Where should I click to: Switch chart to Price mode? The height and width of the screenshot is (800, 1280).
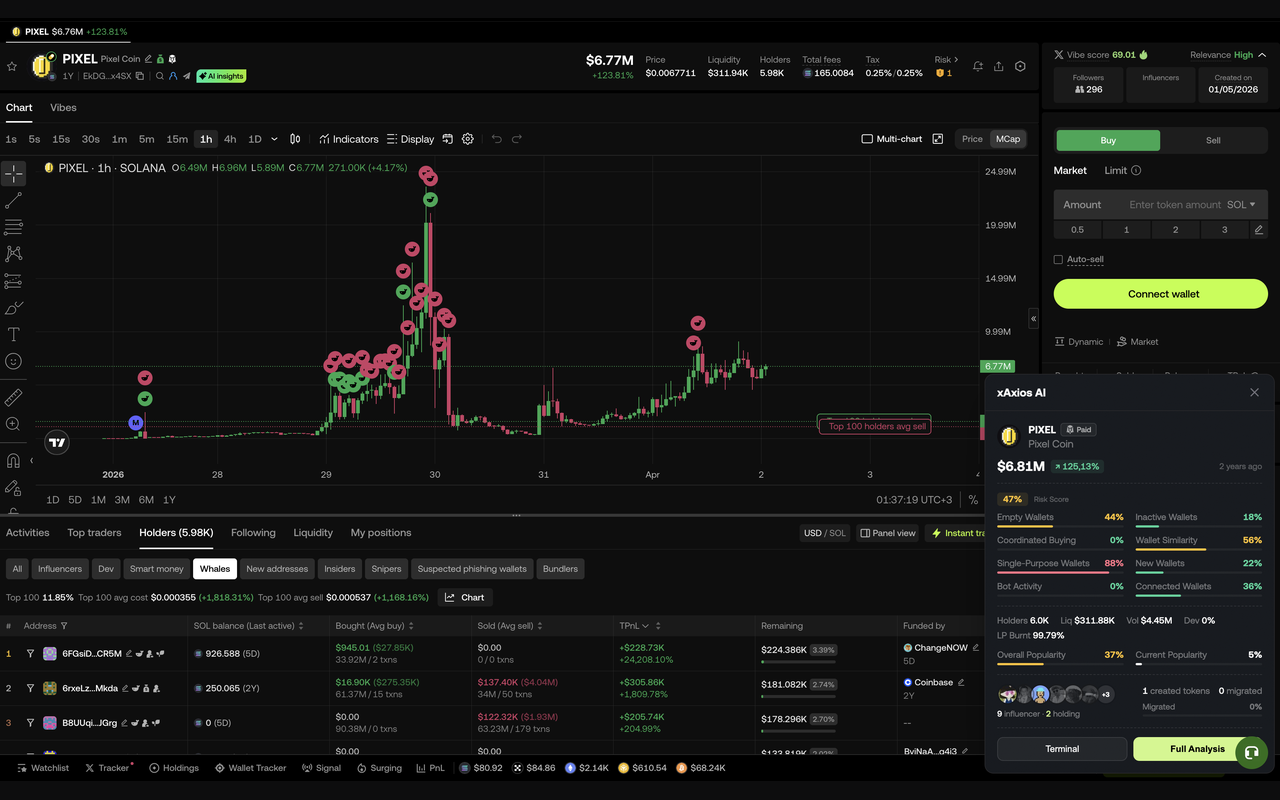pyautogui.click(x=972, y=139)
